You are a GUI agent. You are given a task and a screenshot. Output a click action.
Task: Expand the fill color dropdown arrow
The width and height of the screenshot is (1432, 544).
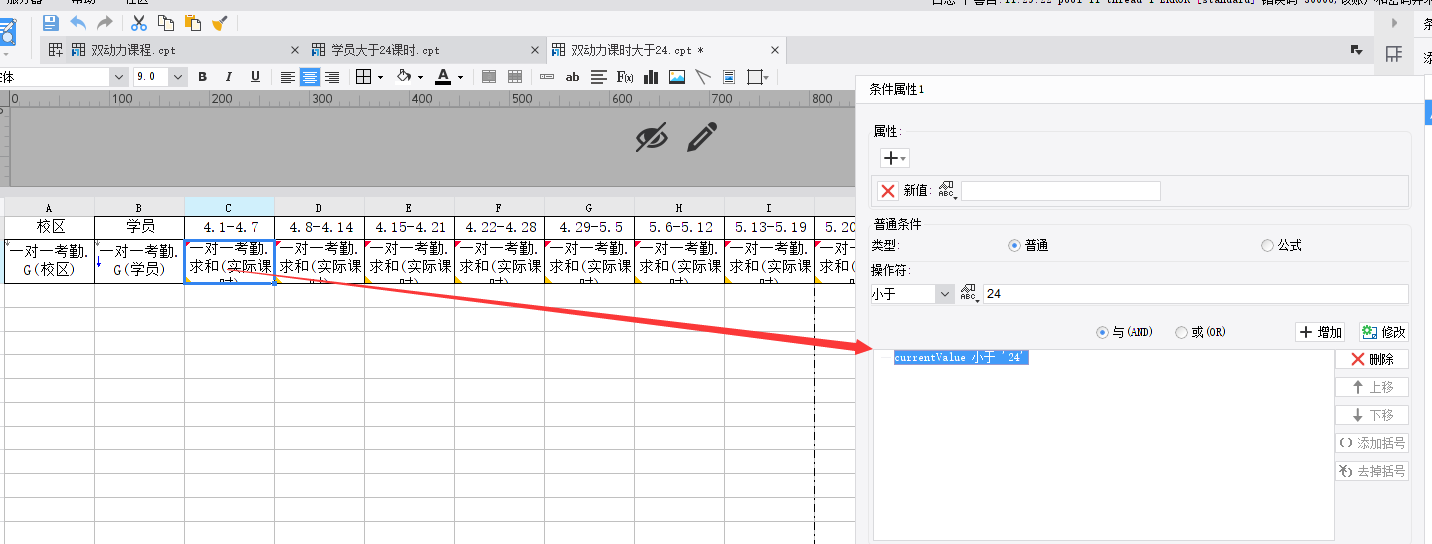[x=420, y=78]
